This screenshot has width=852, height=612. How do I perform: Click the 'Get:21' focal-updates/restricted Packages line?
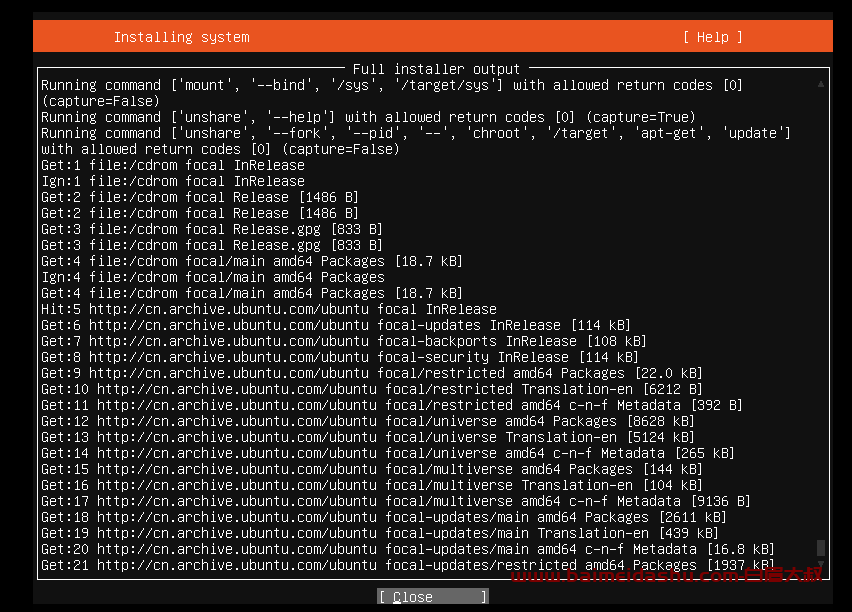pyautogui.click(x=408, y=565)
